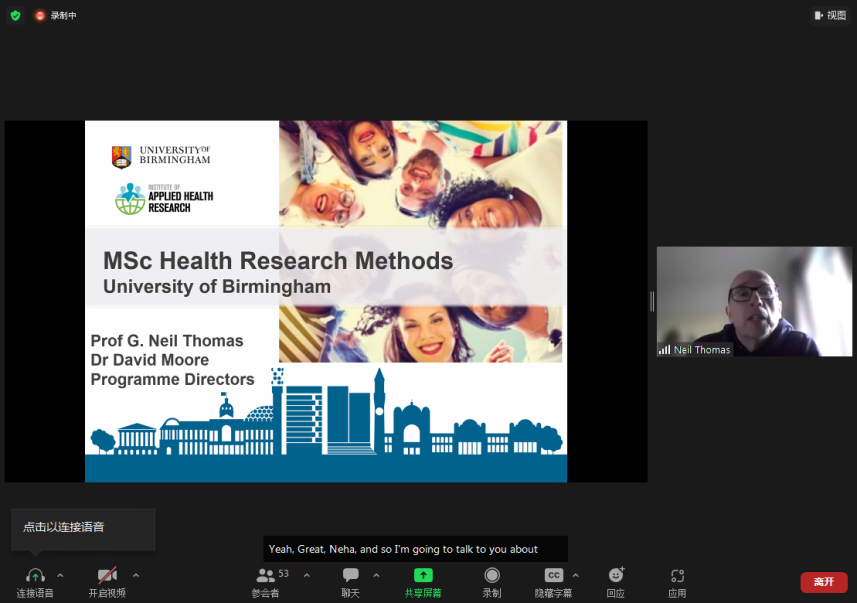The height and width of the screenshot is (603, 857).
Task: Click the 录制 record button
Action: coord(492,582)
